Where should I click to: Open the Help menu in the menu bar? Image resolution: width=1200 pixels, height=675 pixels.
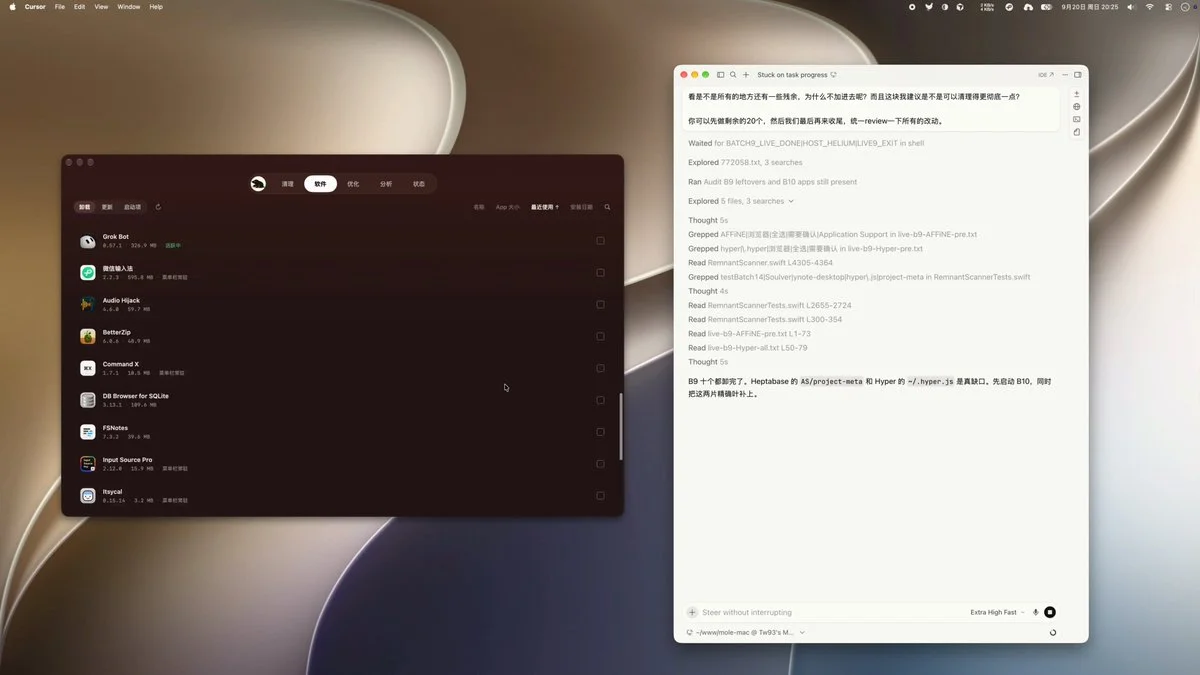pyautogui.click(x=156, y=6)
